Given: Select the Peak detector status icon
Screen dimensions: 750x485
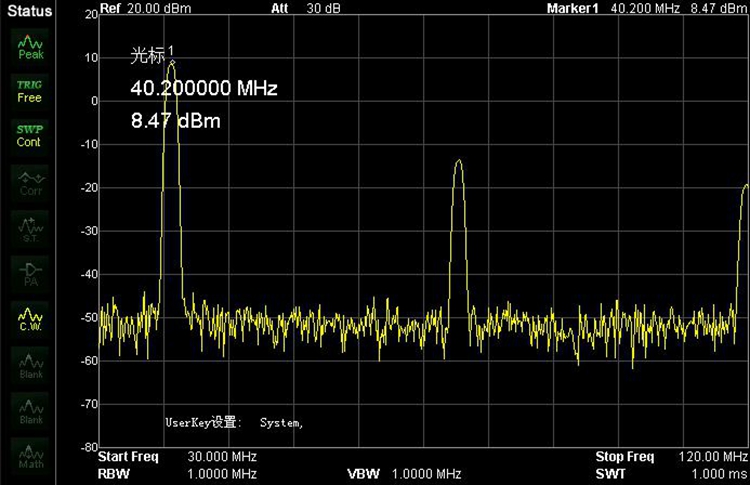Looking at the screenshot, I should [x=30, y=46].
